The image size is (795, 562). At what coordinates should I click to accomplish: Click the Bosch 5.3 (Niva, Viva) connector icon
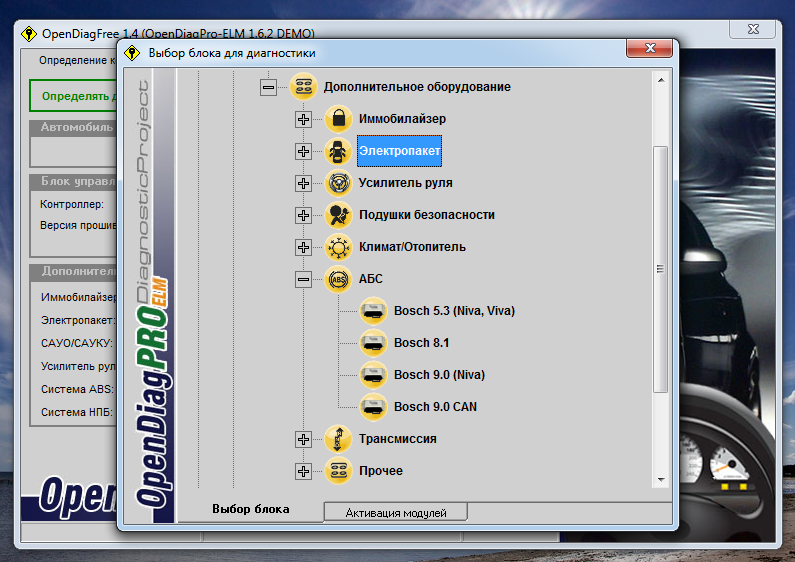coord(373,311)
